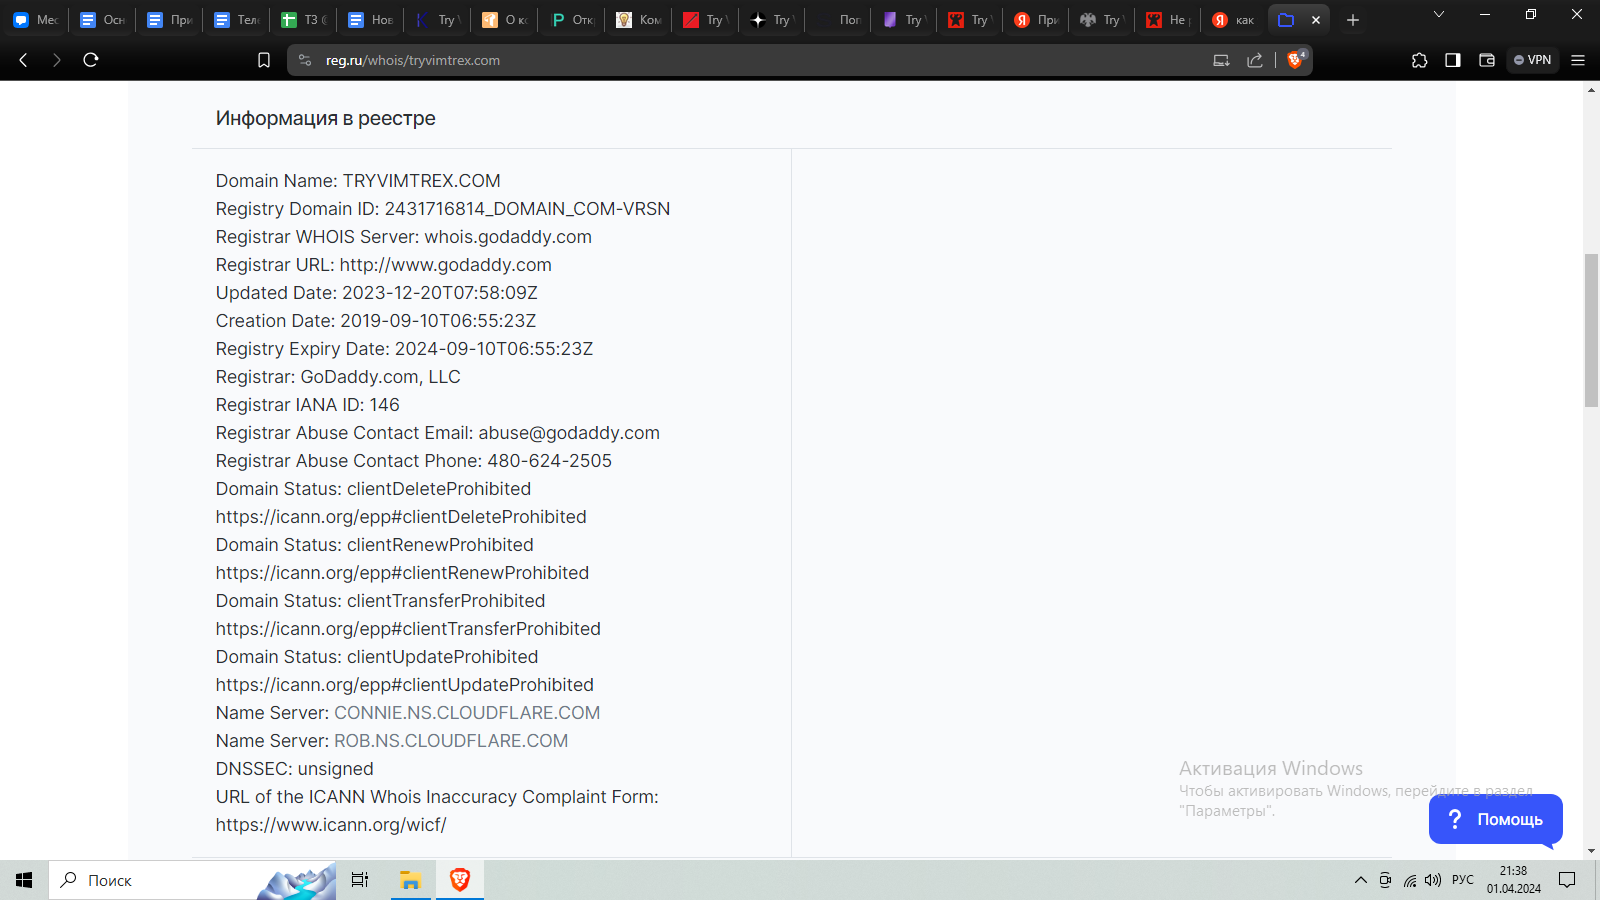The height and width of the screenshot is (900, 1600).
Task: Open the CONNIE.NS.CLOUDFLARE.COM name server link
Action: (x=467, y=713)
